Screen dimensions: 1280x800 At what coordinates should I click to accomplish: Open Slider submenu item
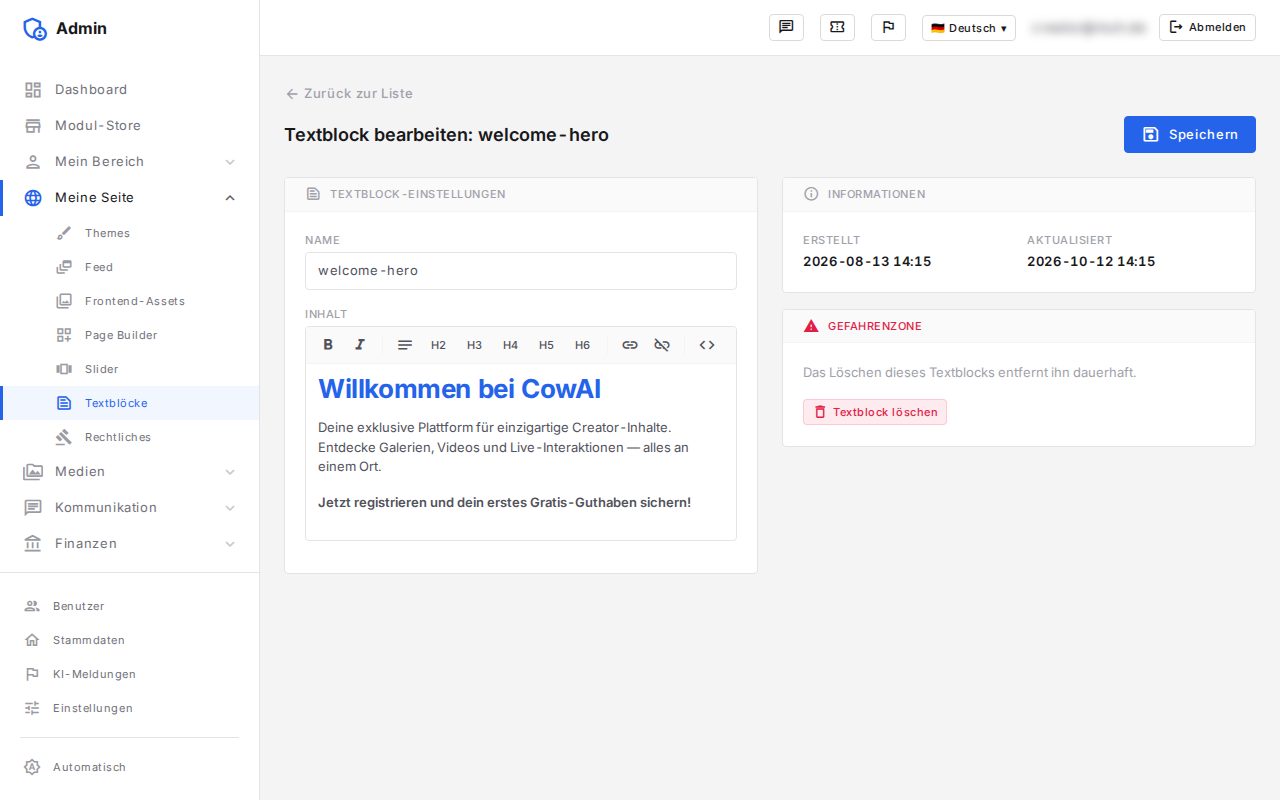click(x=130, y=369)
